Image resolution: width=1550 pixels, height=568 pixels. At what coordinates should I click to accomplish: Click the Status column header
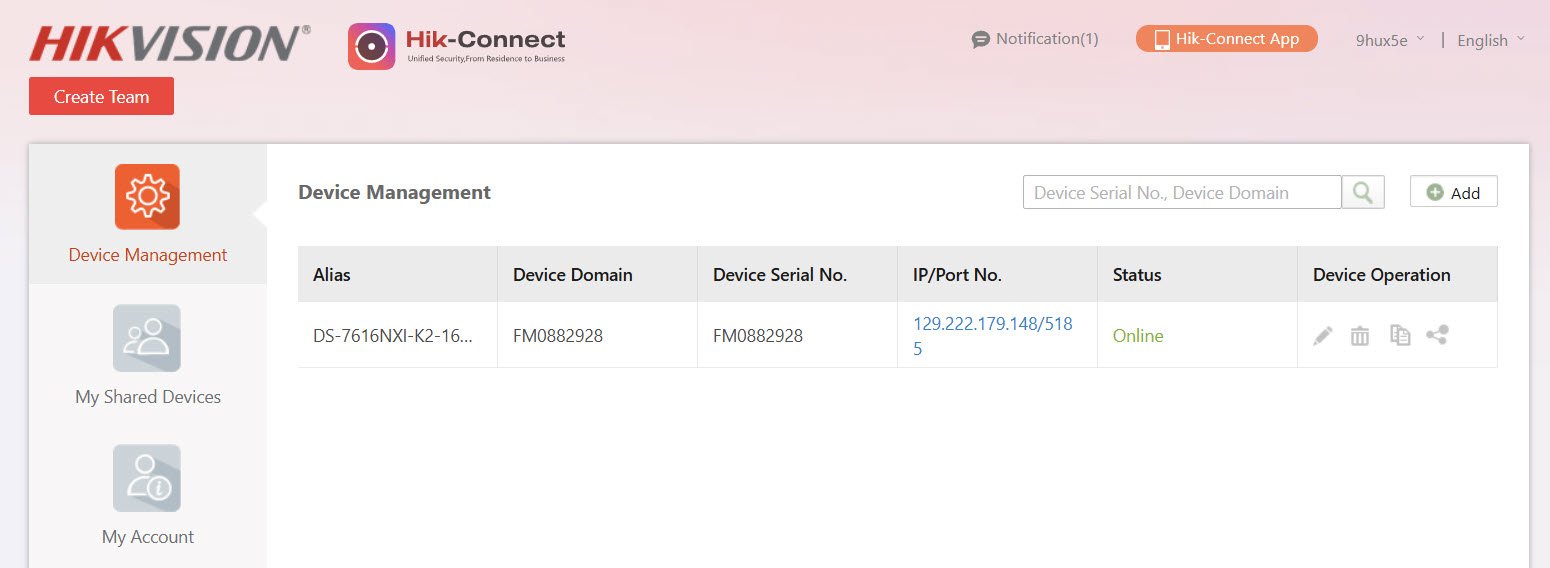[1137, 275]
